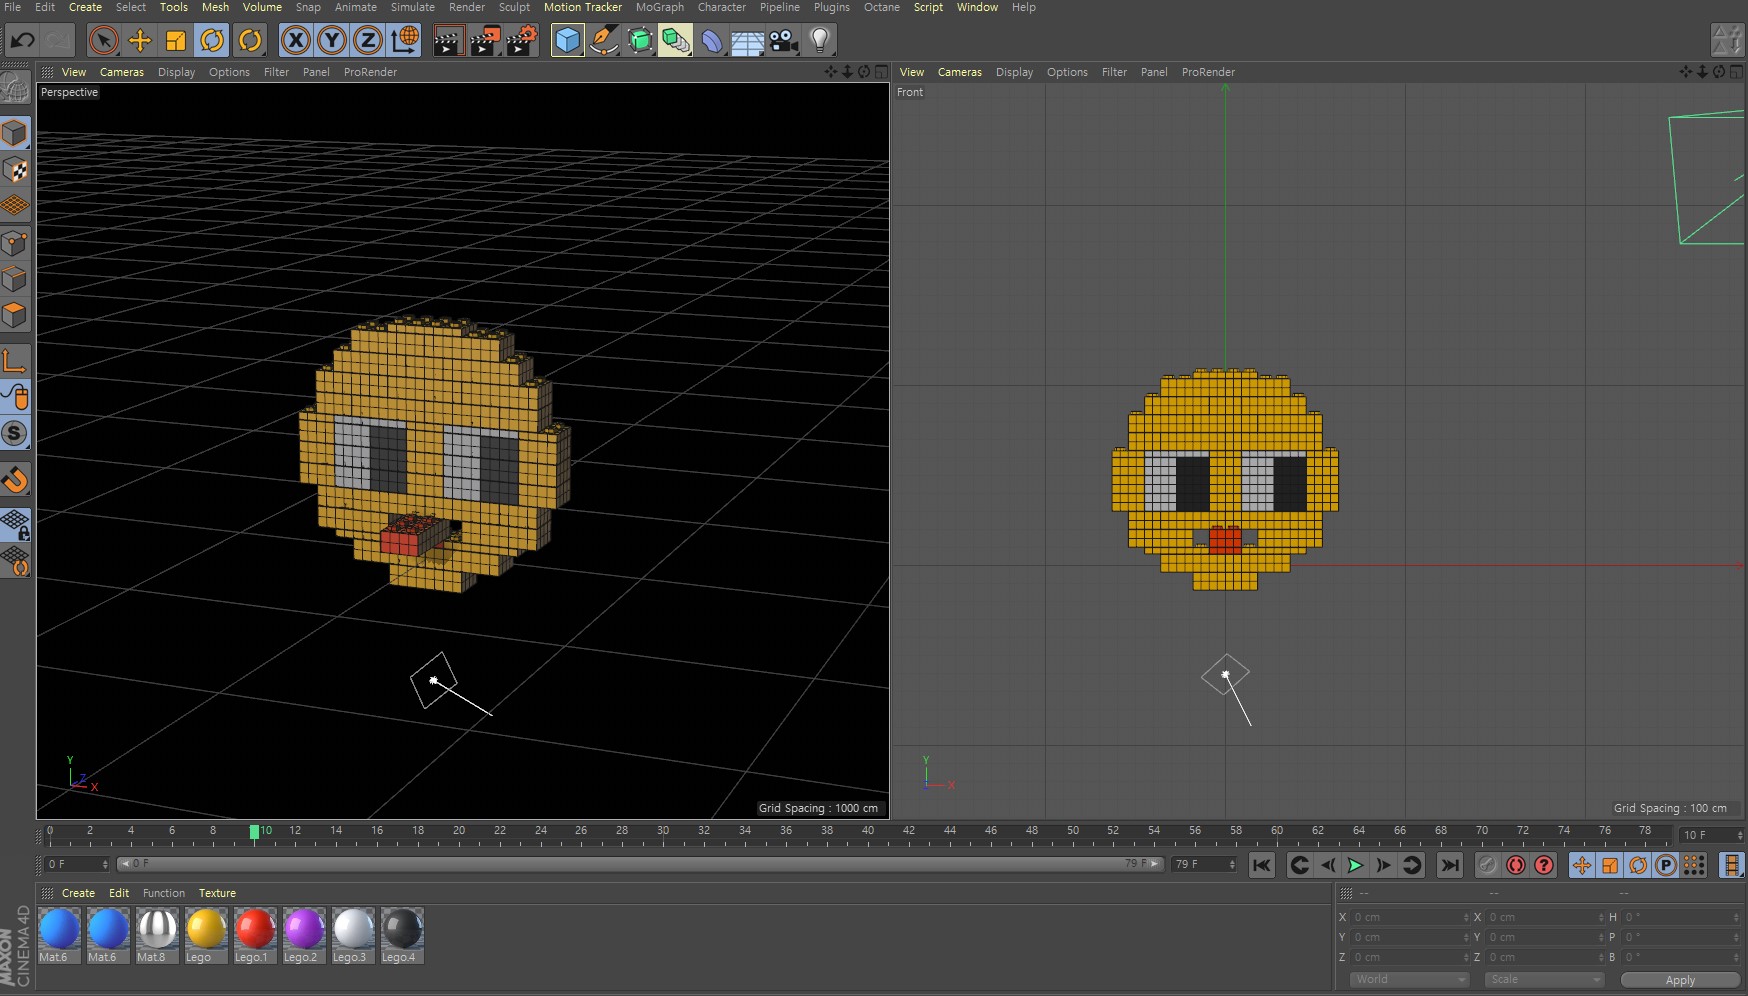The width and height of the screenshot is (1748, 996).
Task: Select the Rotate tool in top toolbar
Action: (x=212, y=40)
